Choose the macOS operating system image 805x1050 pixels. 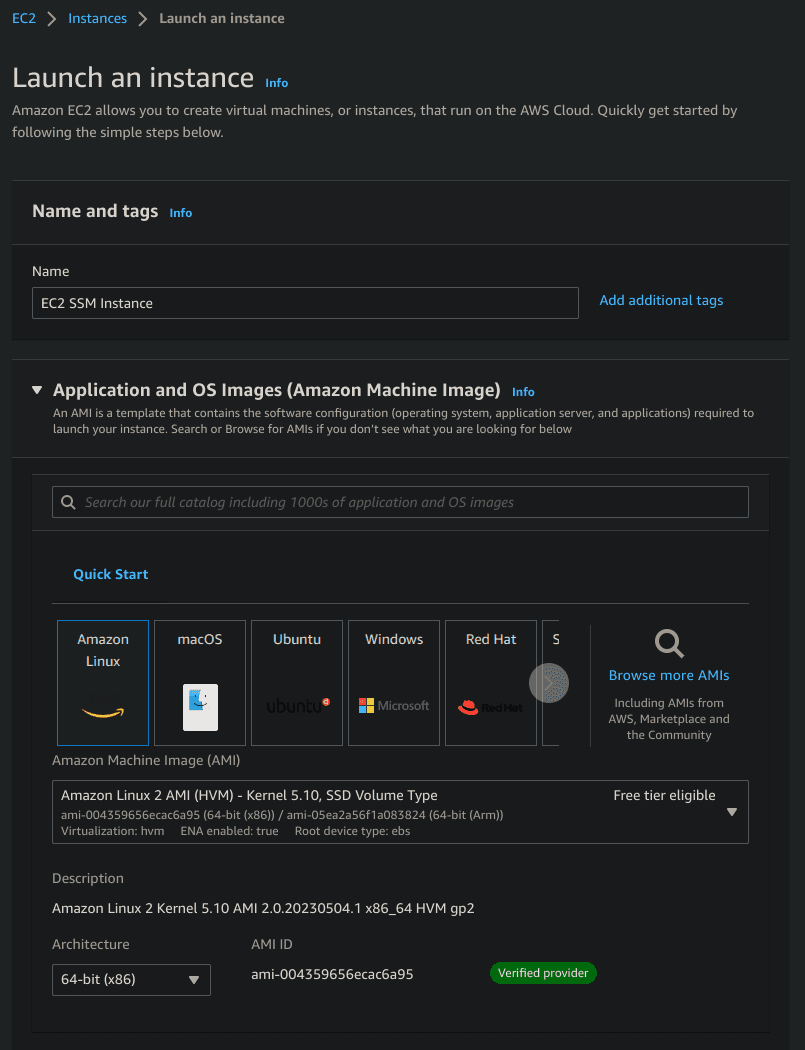199,682
